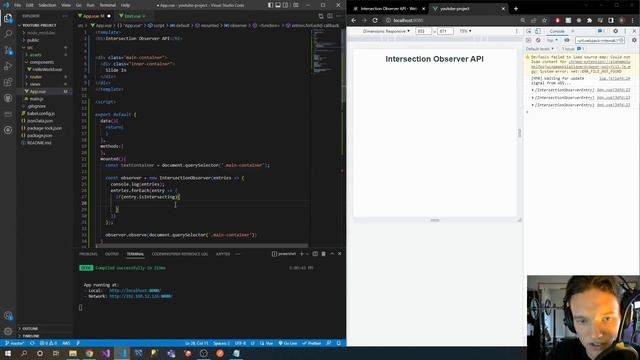The image size is (640, 360).
Task: Open HelloWorld.vue in the explorer
Action: 47,69
